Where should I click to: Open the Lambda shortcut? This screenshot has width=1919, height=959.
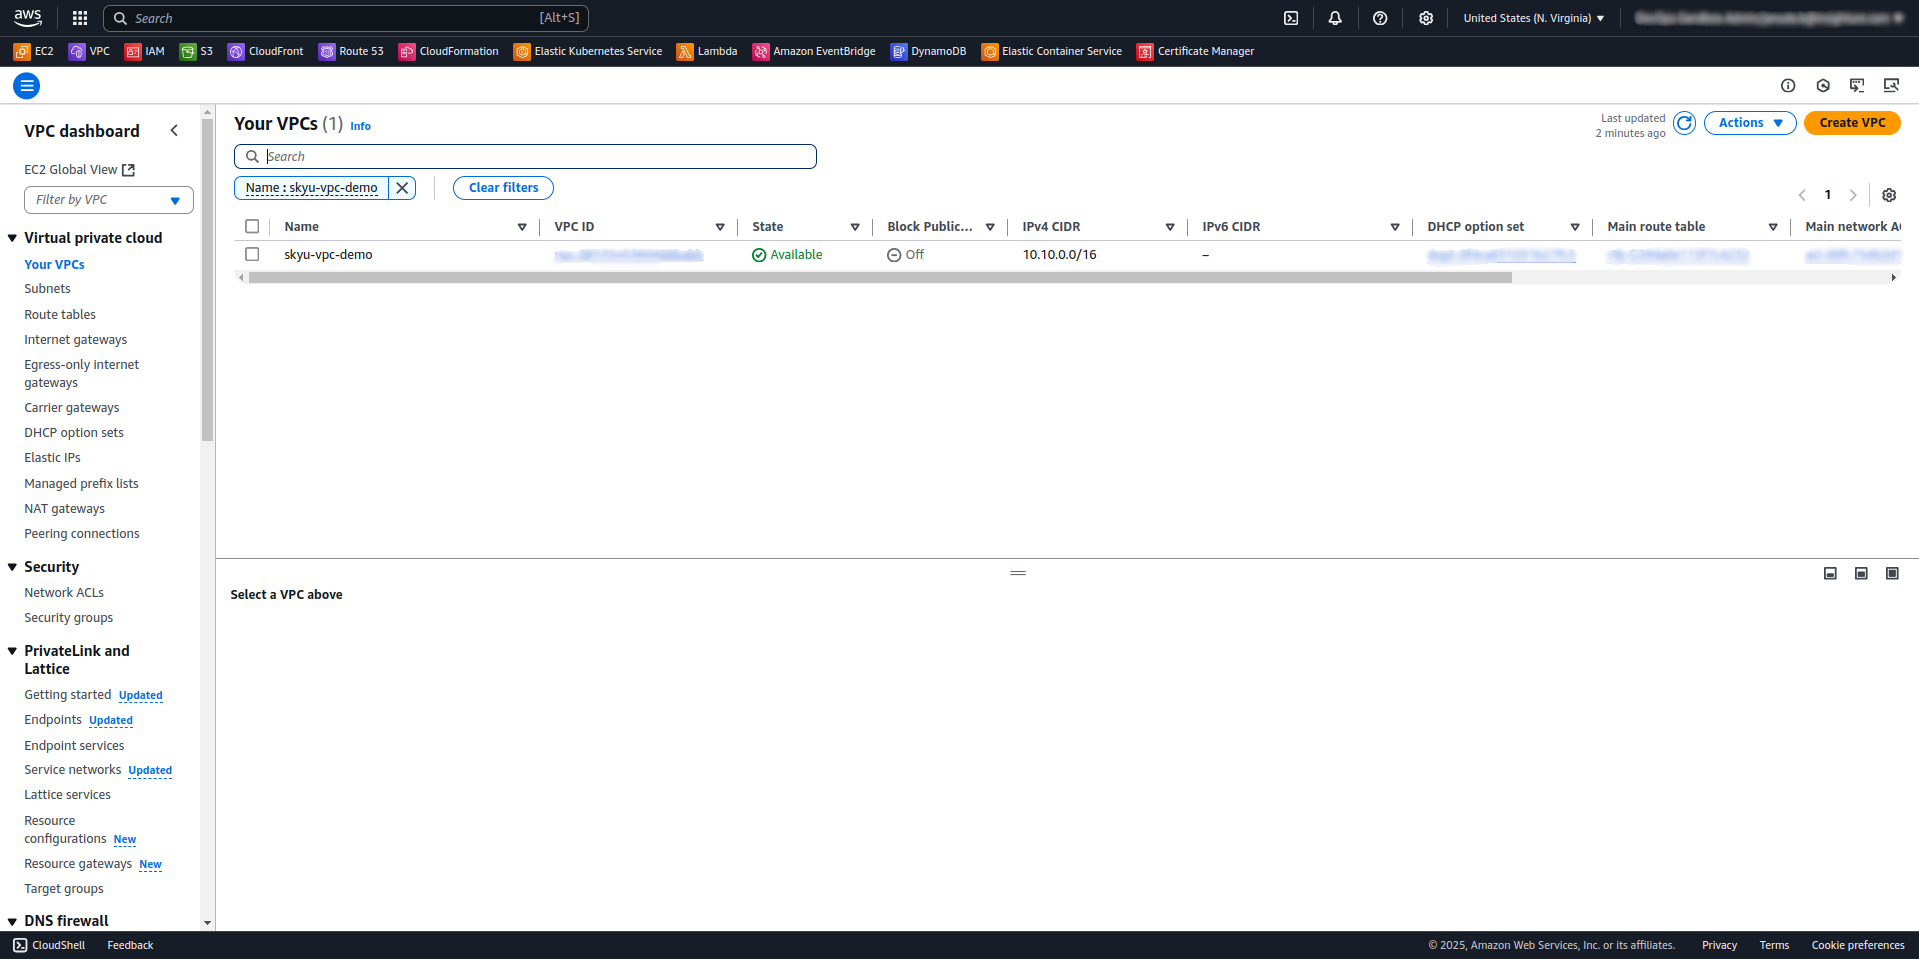pyautogui.click(x=707, y=52)
